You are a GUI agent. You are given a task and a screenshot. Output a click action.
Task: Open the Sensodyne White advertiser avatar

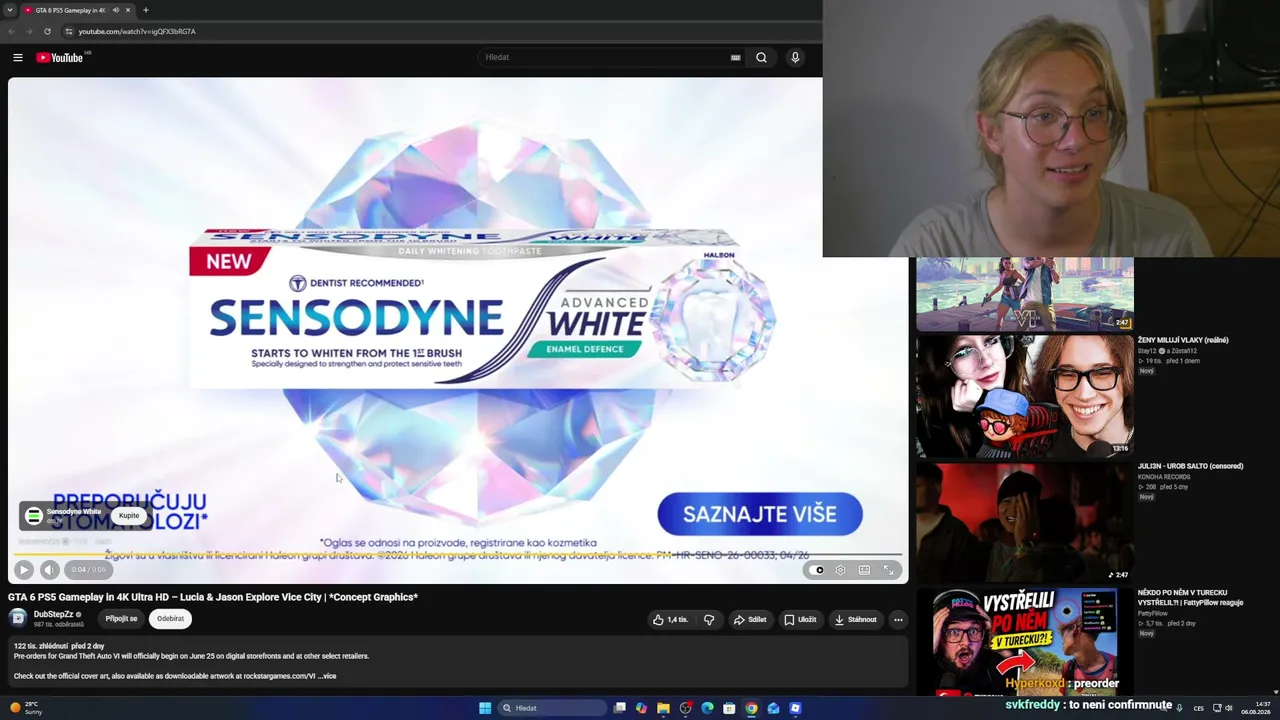point(33,516)
